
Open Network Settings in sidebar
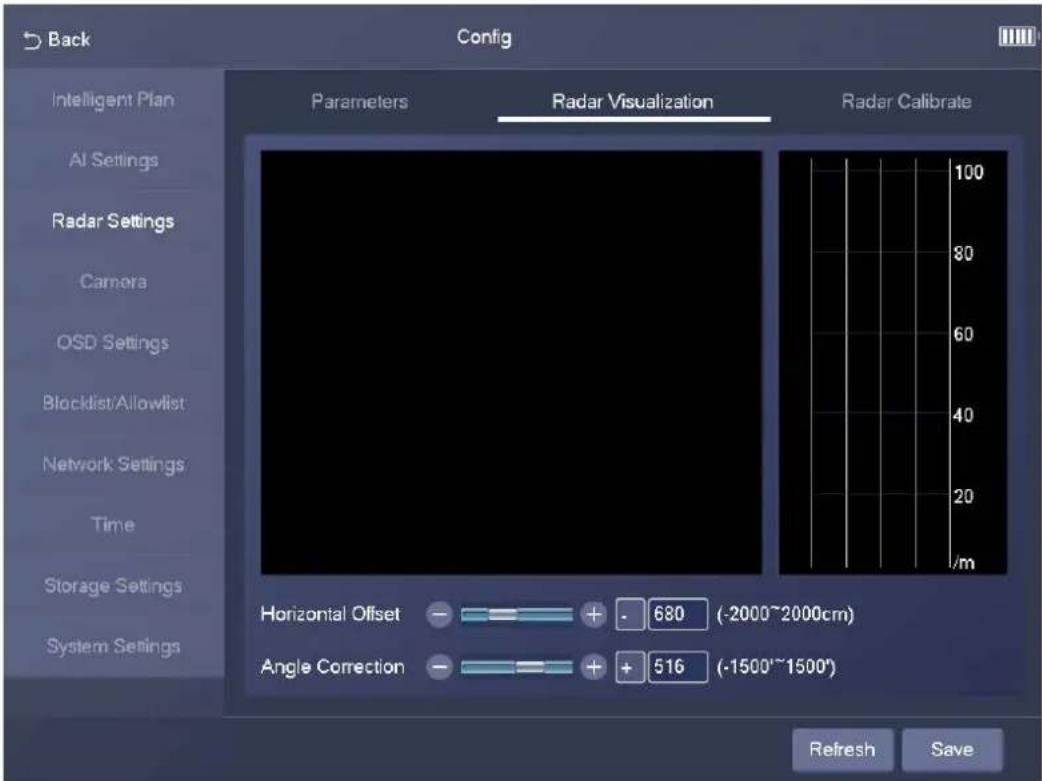113,464
